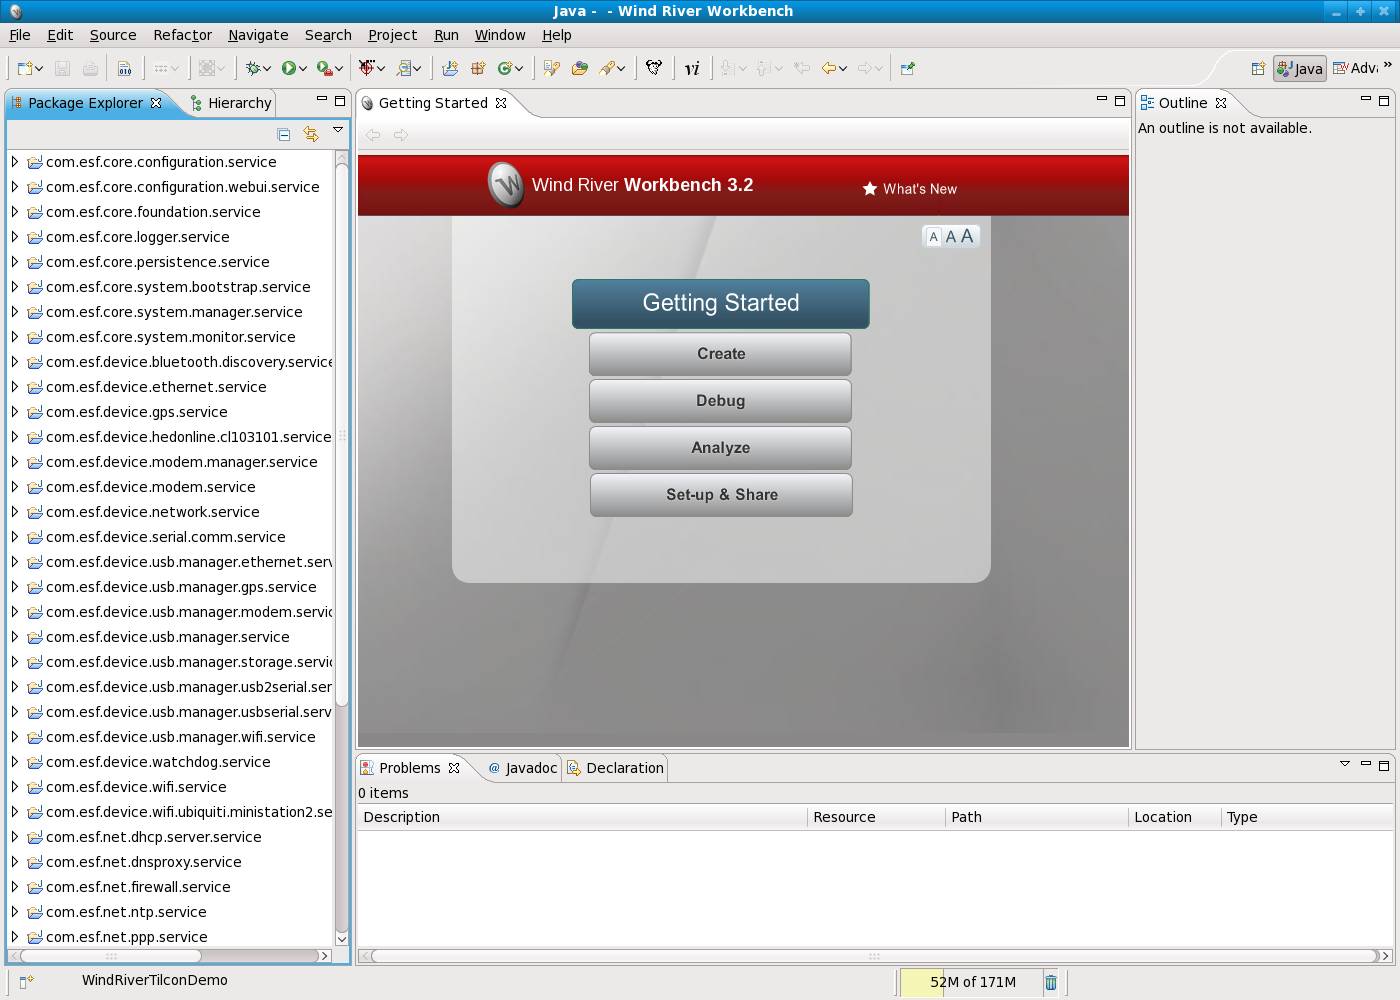
Task: Open the Problems view menu triangle
Action: point(1345,764)
